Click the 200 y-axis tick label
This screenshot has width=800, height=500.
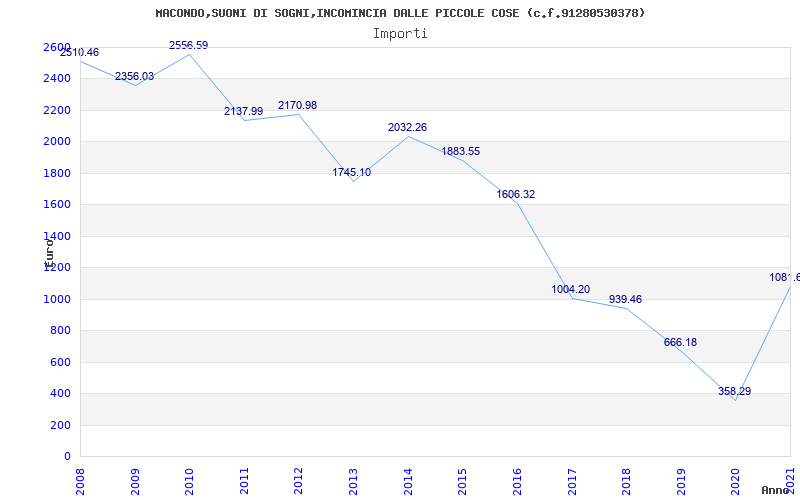coord(60,425)
